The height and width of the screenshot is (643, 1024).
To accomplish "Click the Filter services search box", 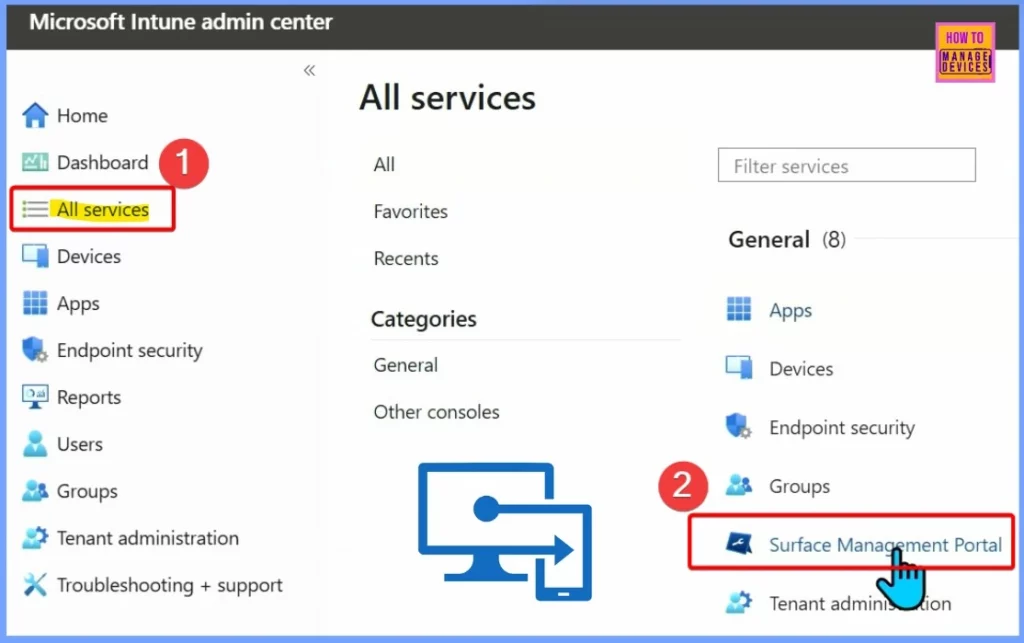I will click(x=846, y=165).
